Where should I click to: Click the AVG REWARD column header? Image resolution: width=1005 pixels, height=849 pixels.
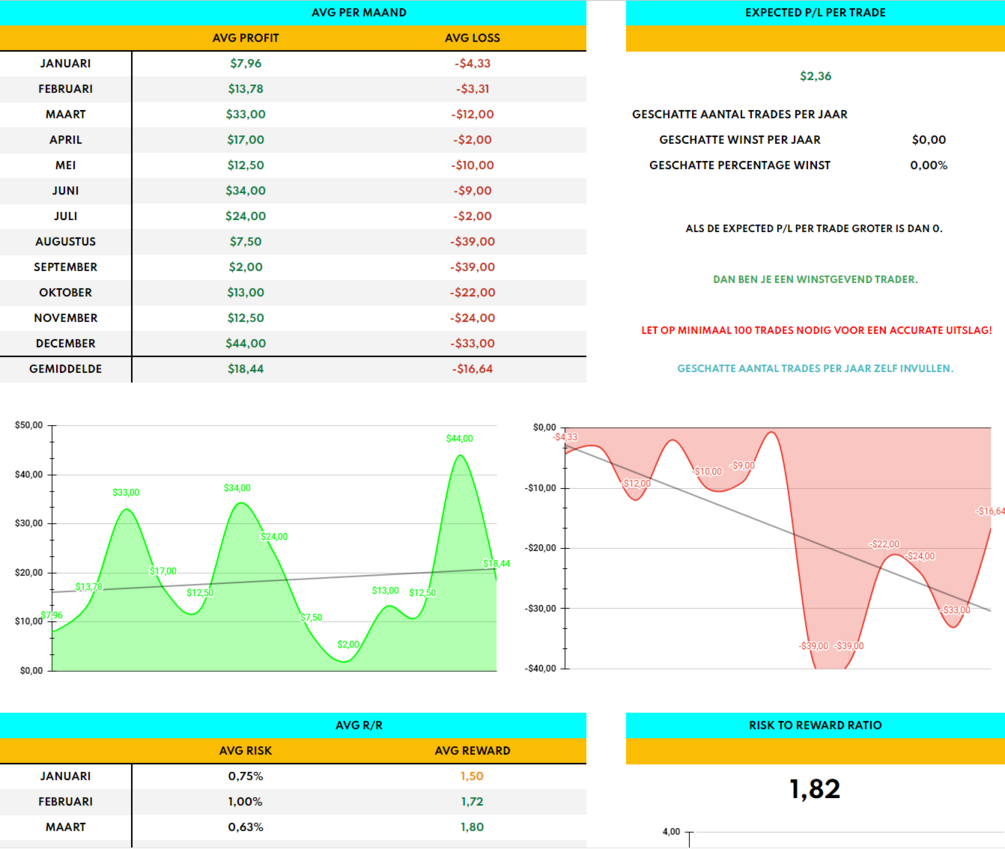tap(472, 751)
